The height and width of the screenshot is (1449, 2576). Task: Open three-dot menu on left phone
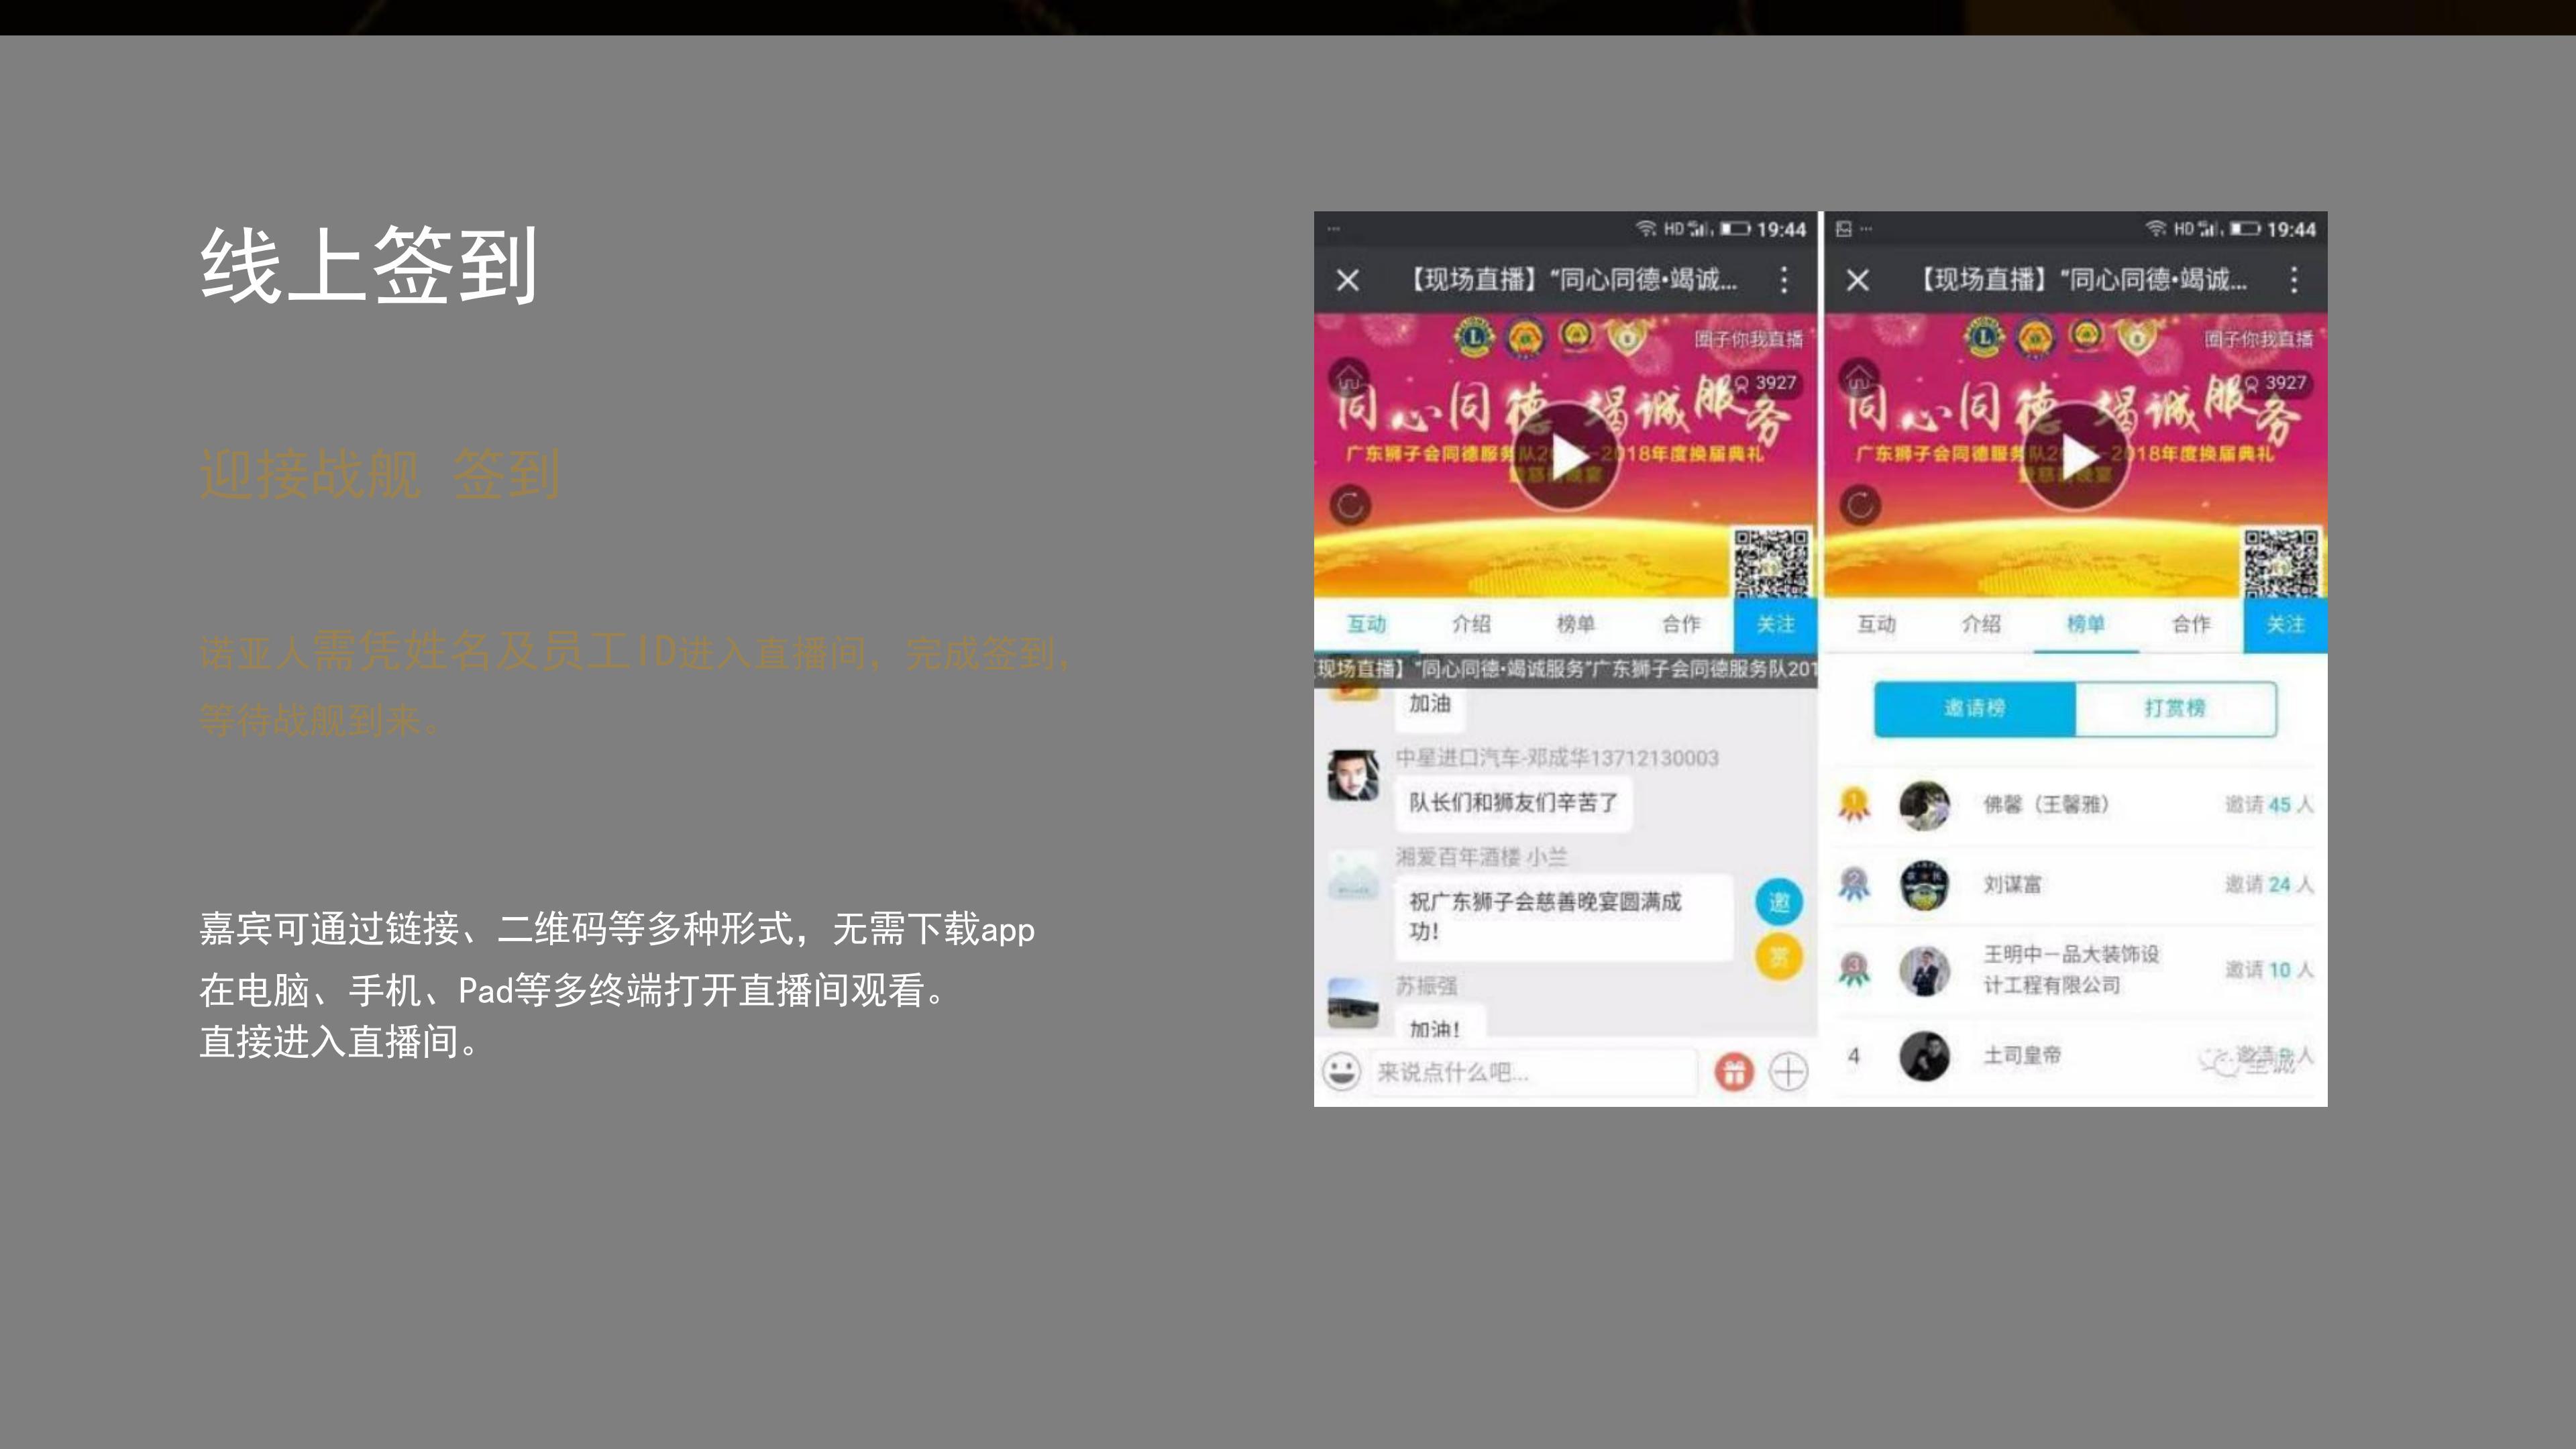coord(1784,280)
